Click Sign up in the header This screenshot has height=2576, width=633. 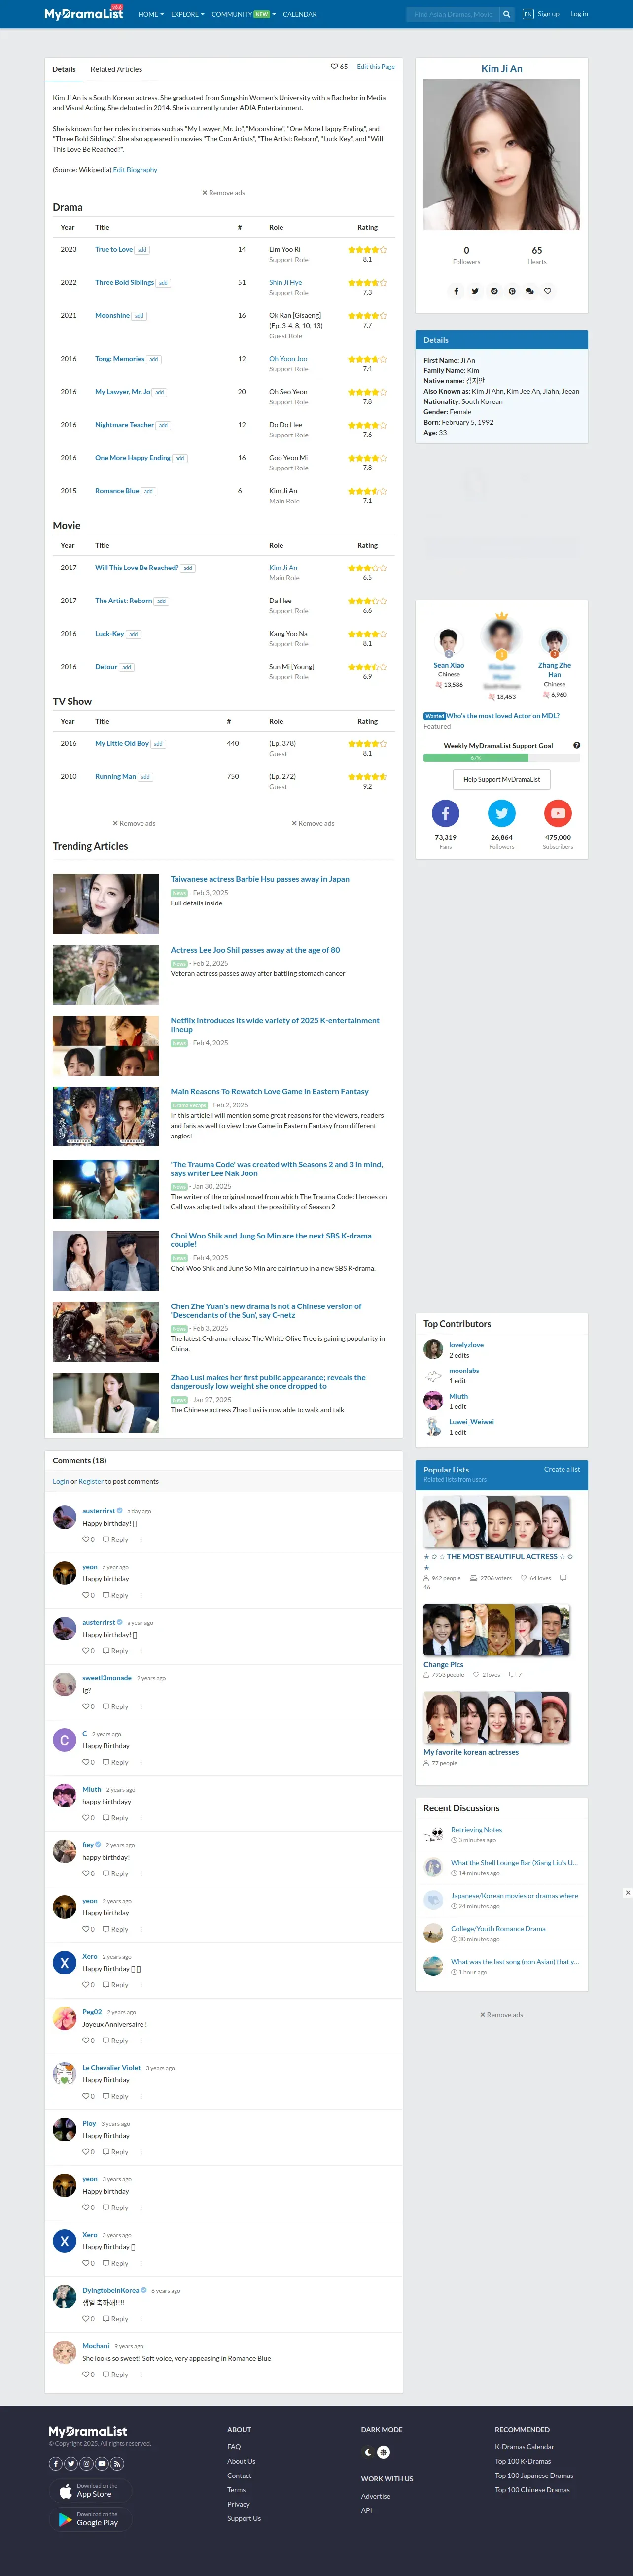pyautogui.click(x=548, y=14)
